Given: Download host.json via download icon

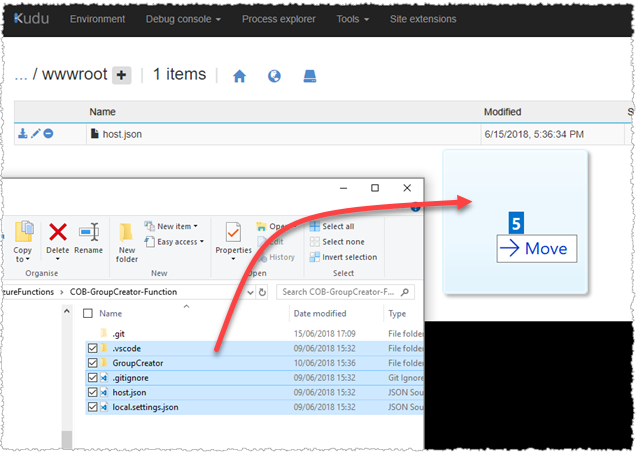Looking at the screenshot, I should [x=23, y=133].
